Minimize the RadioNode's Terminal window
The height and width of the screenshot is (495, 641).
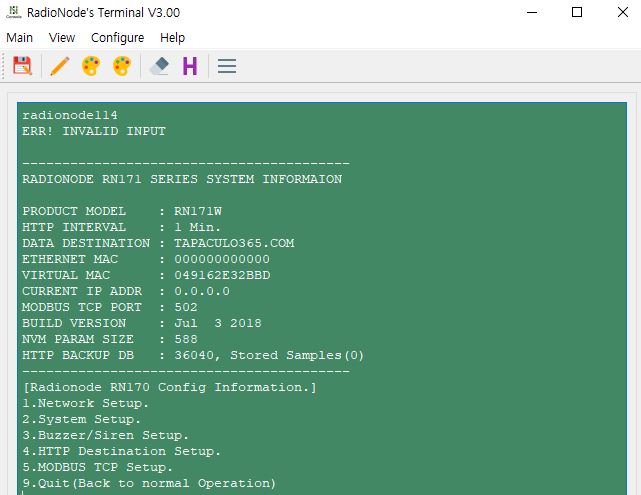click(x=532, y=12)
